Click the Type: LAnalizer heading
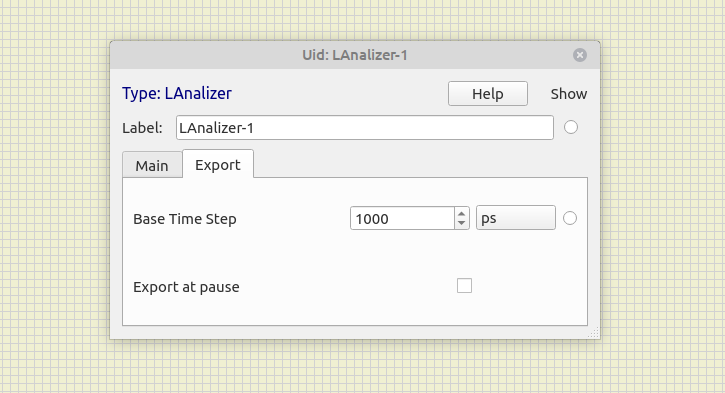The height and width of the screenshot is (393, 725). (x=177, y=93)
